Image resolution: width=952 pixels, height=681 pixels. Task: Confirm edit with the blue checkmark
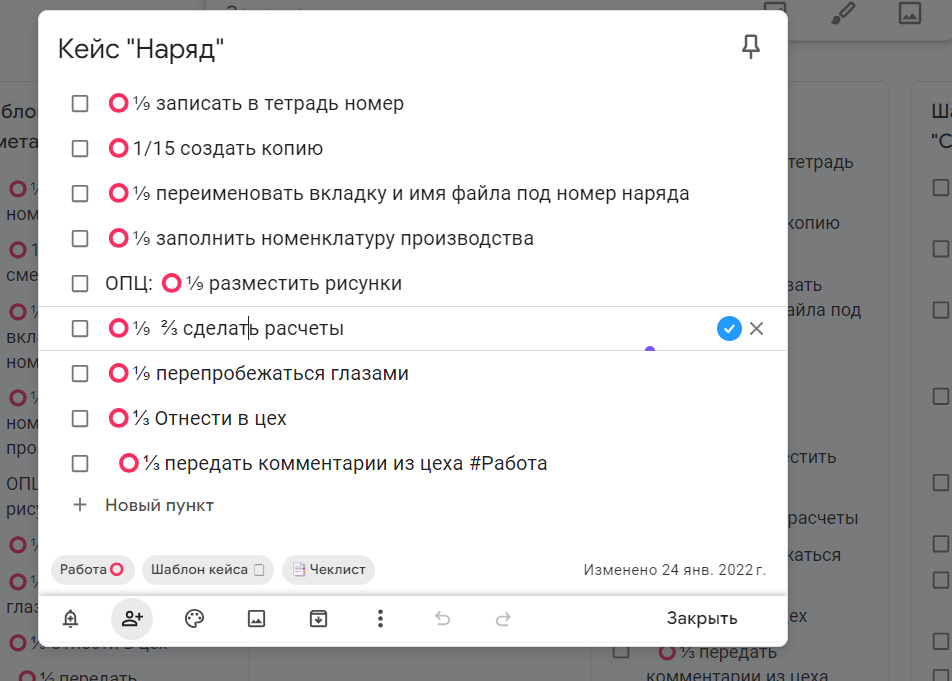[x=729, y=328]
